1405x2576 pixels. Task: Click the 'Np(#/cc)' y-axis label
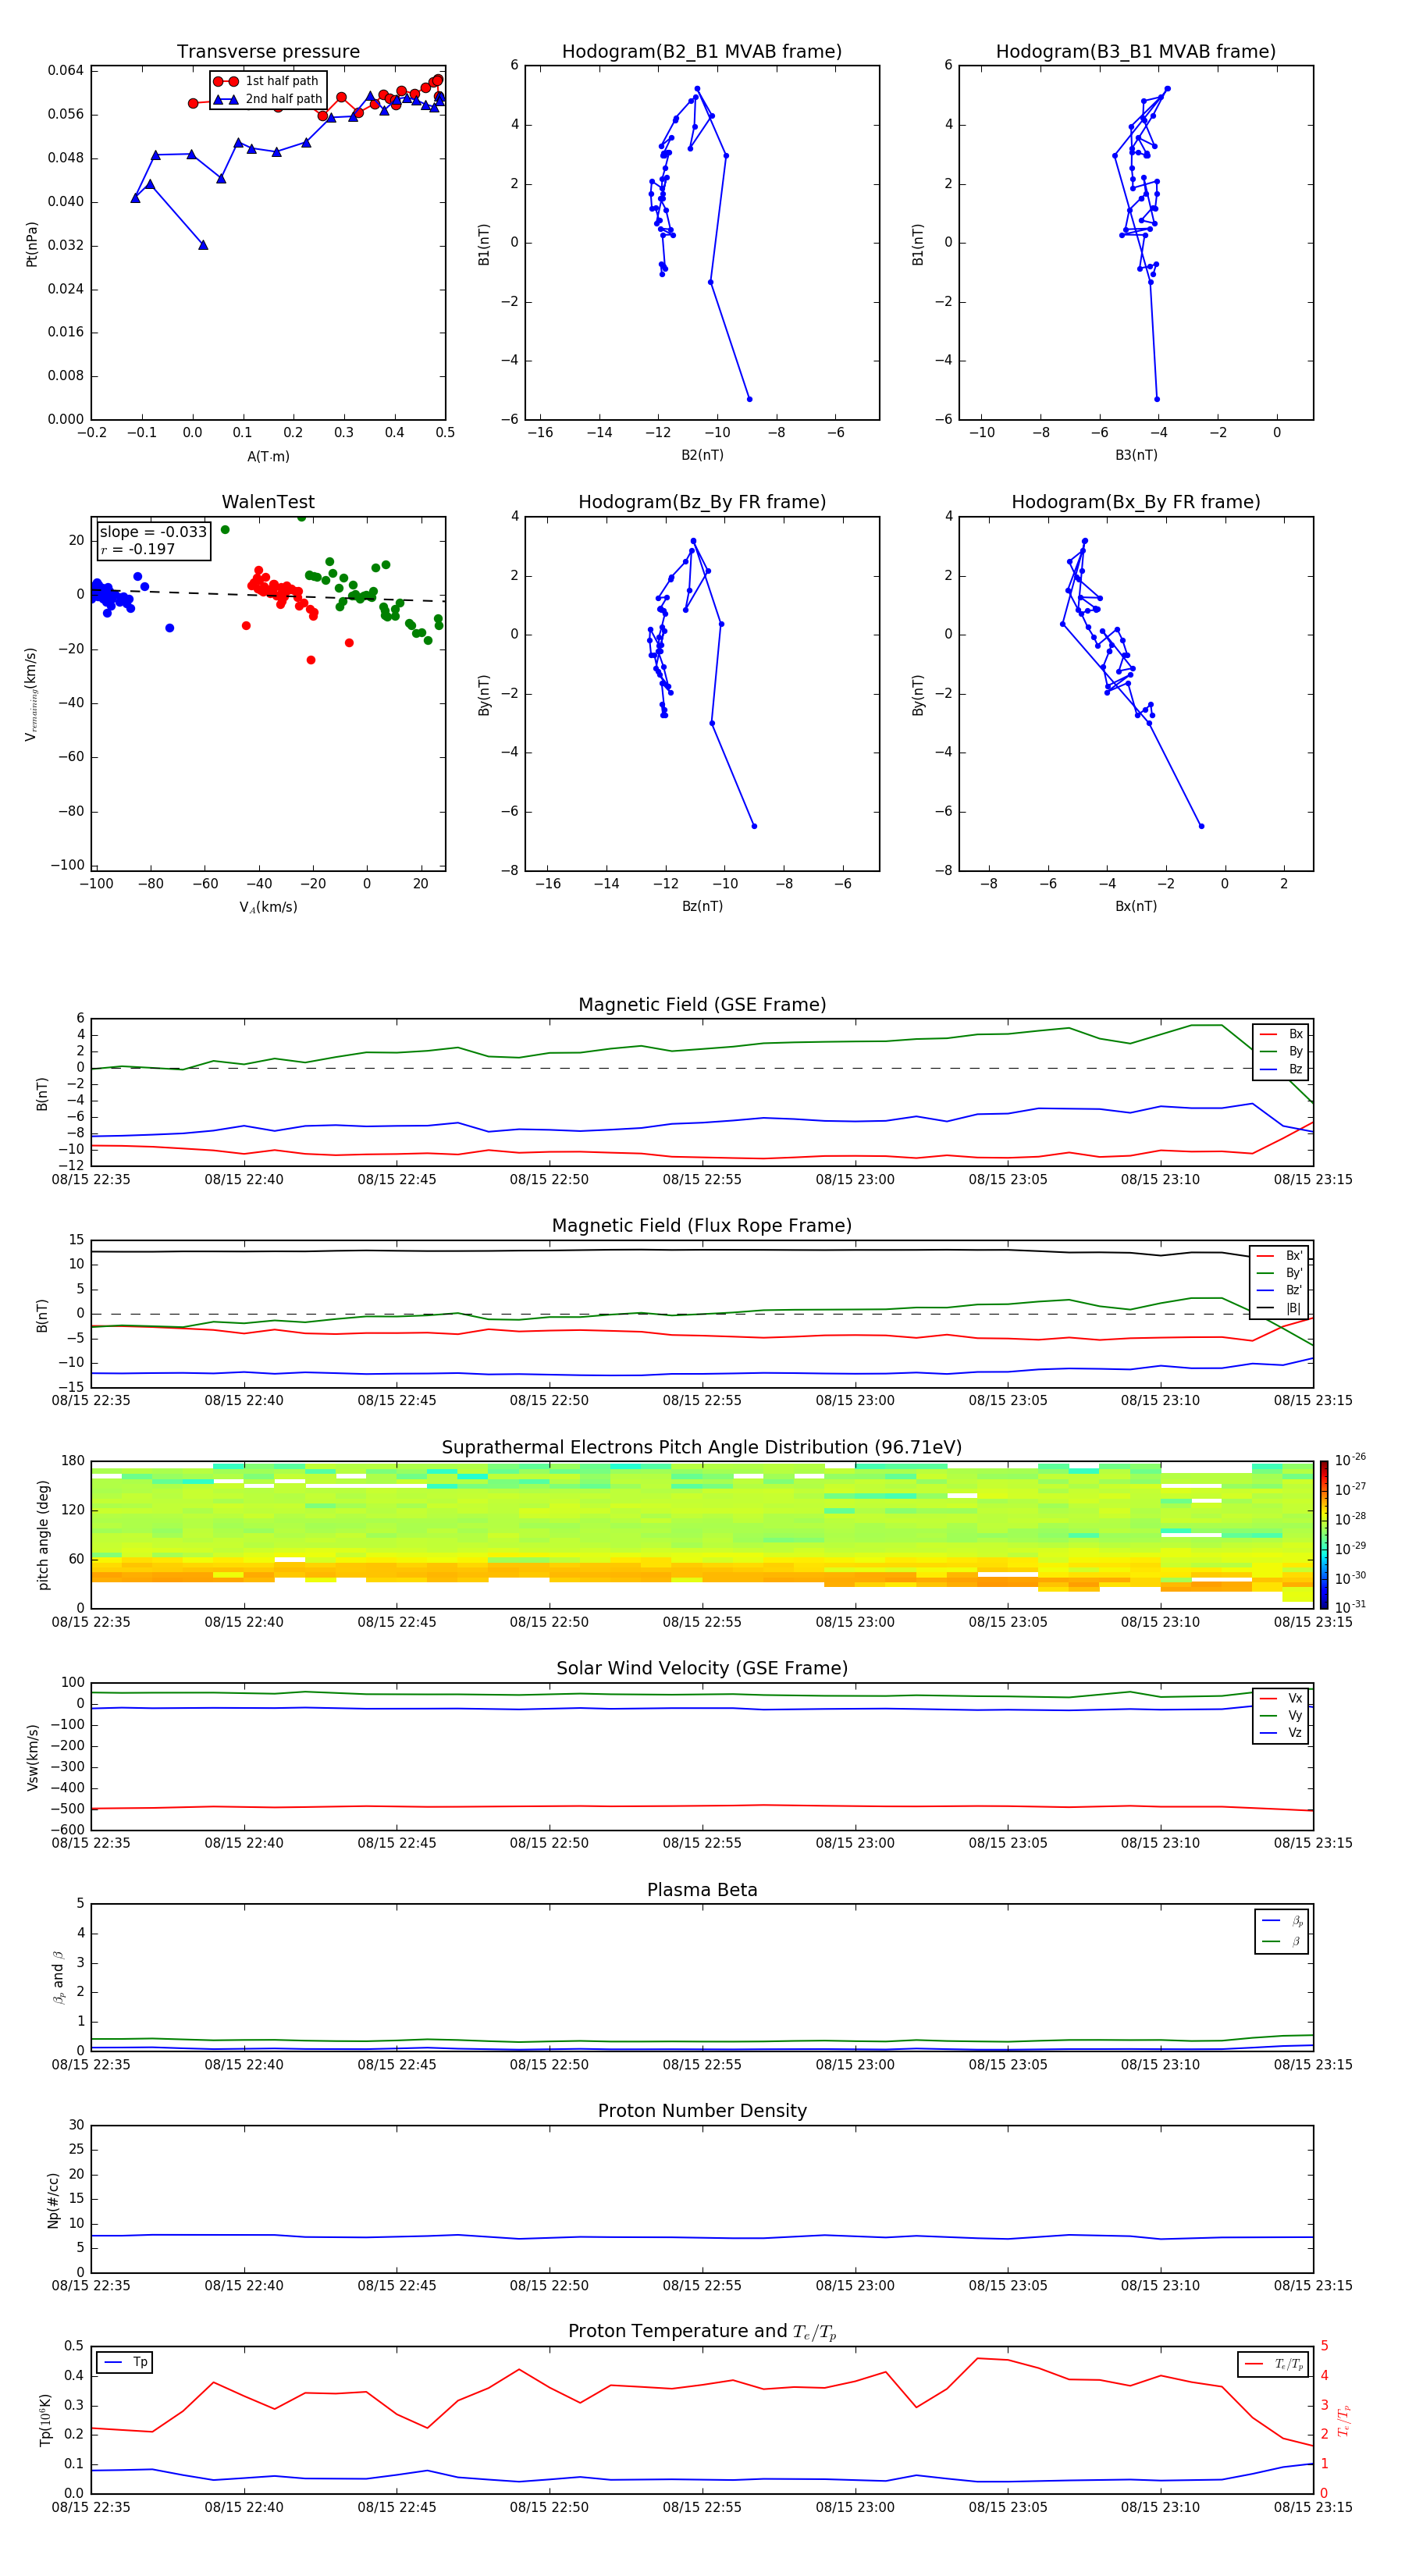click(x=53, y=2199)
